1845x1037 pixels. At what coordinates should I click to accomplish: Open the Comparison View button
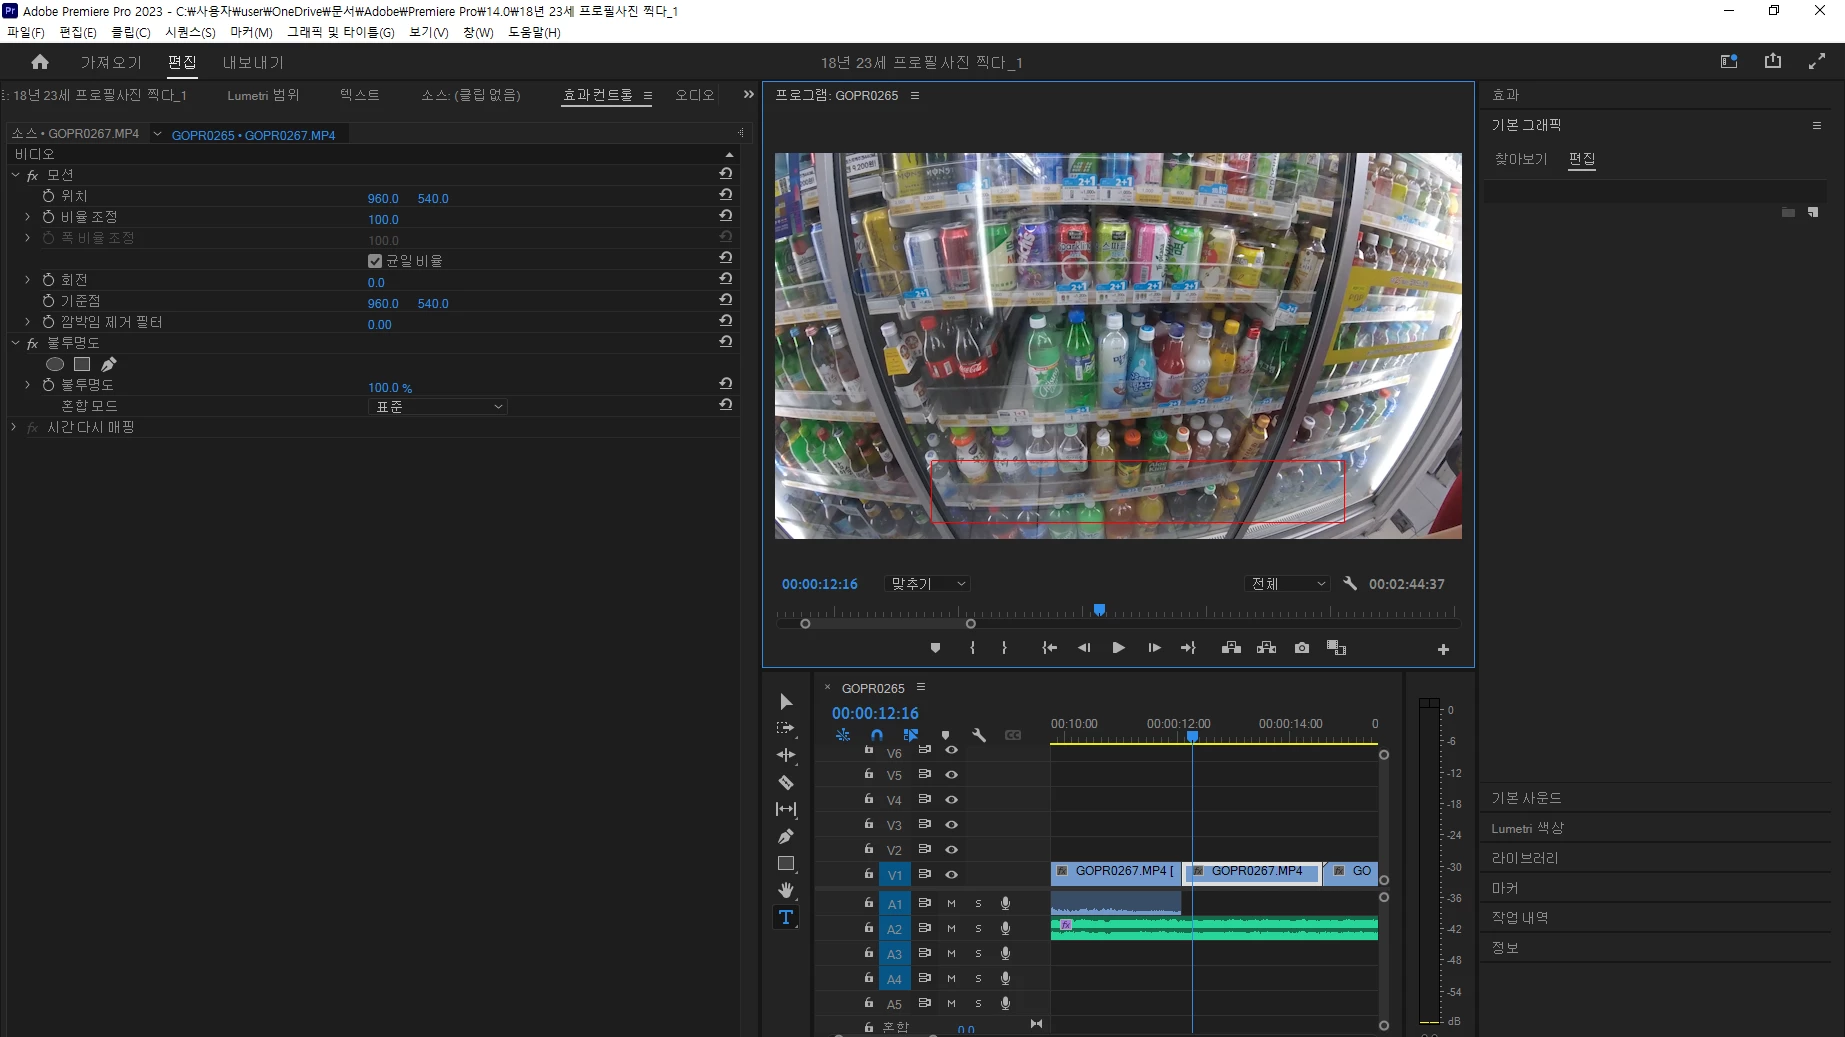(1336, 648)
